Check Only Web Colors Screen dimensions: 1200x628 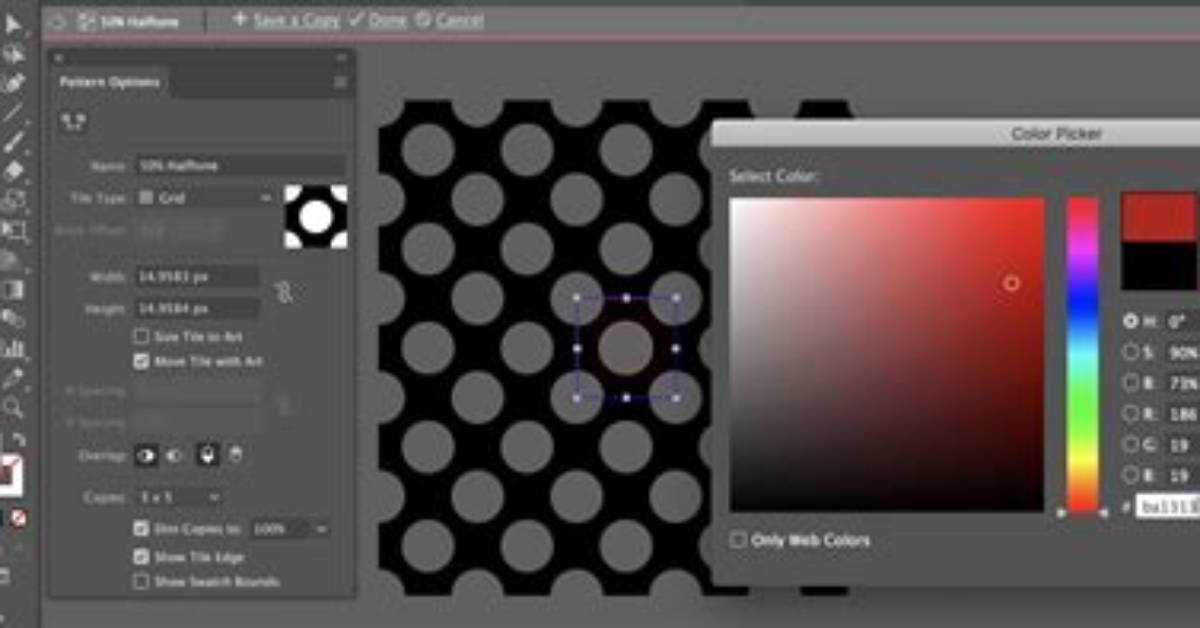click(x=738, y=540)
